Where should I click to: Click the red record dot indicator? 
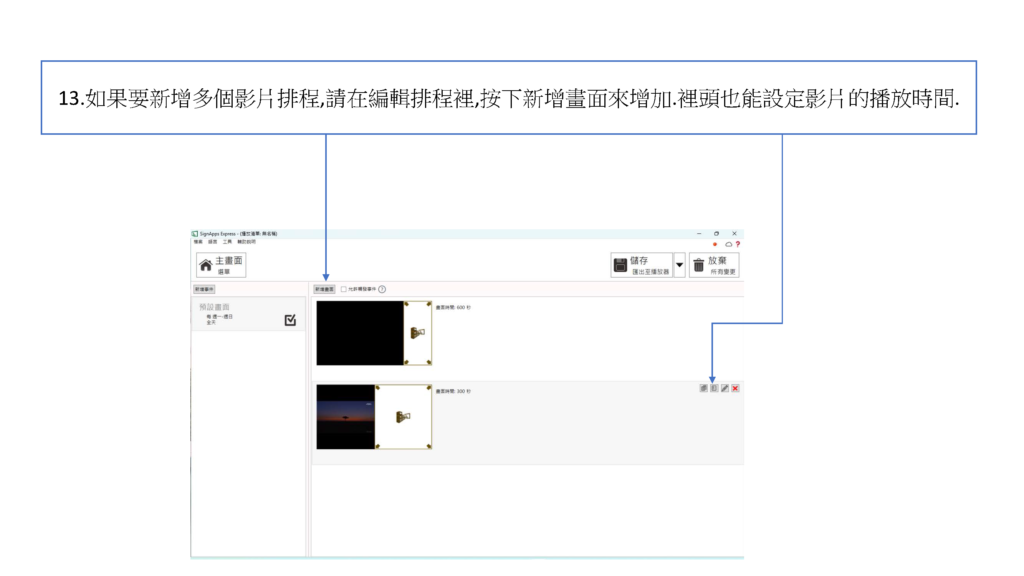pyautogui.click(x=715, y=244)
